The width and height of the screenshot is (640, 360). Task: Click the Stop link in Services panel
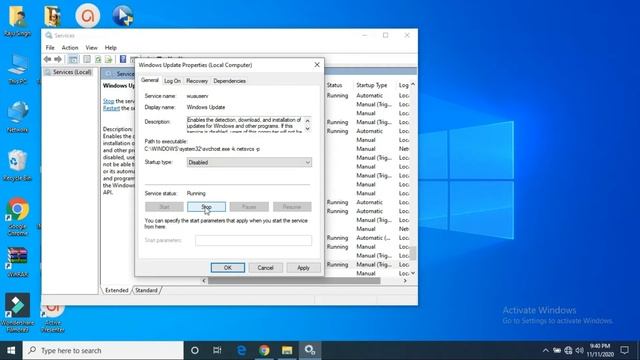(x=109, y=101)
